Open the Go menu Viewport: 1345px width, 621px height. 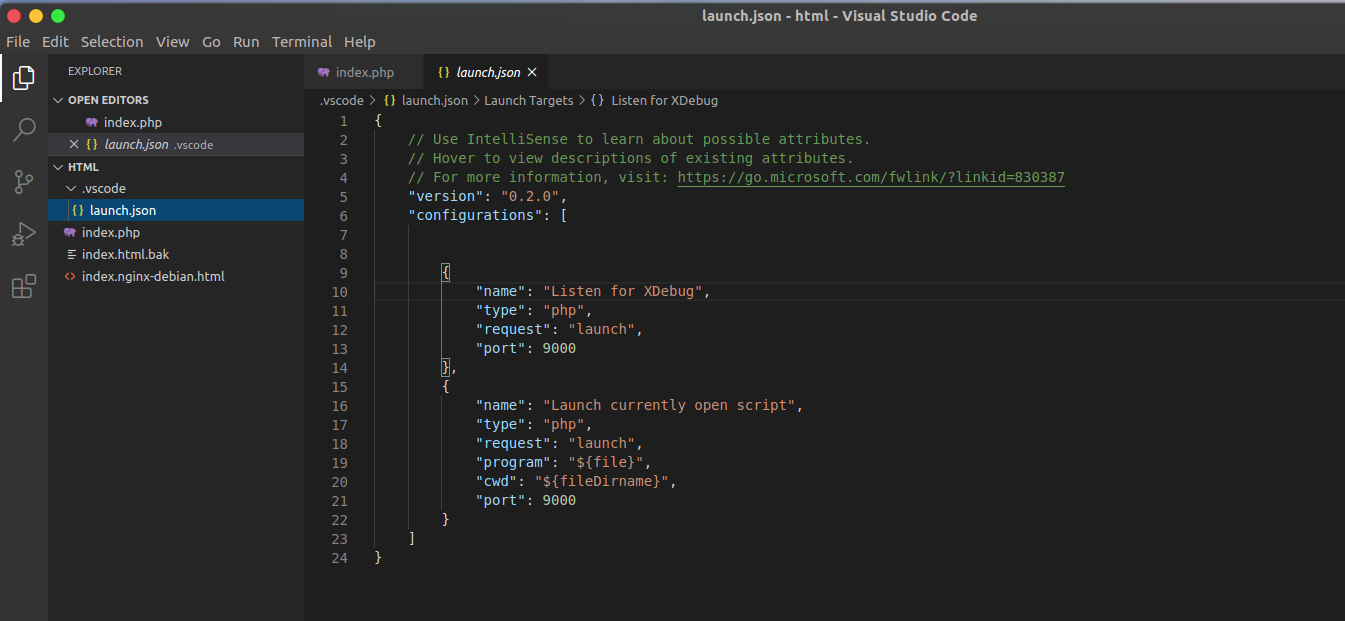click(x=211, y=42)
